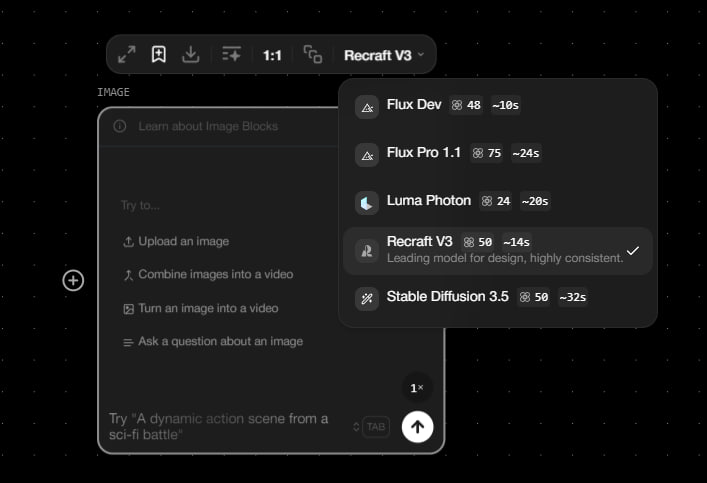Open the Recraft V3 model dropdown

coord(384,55)
